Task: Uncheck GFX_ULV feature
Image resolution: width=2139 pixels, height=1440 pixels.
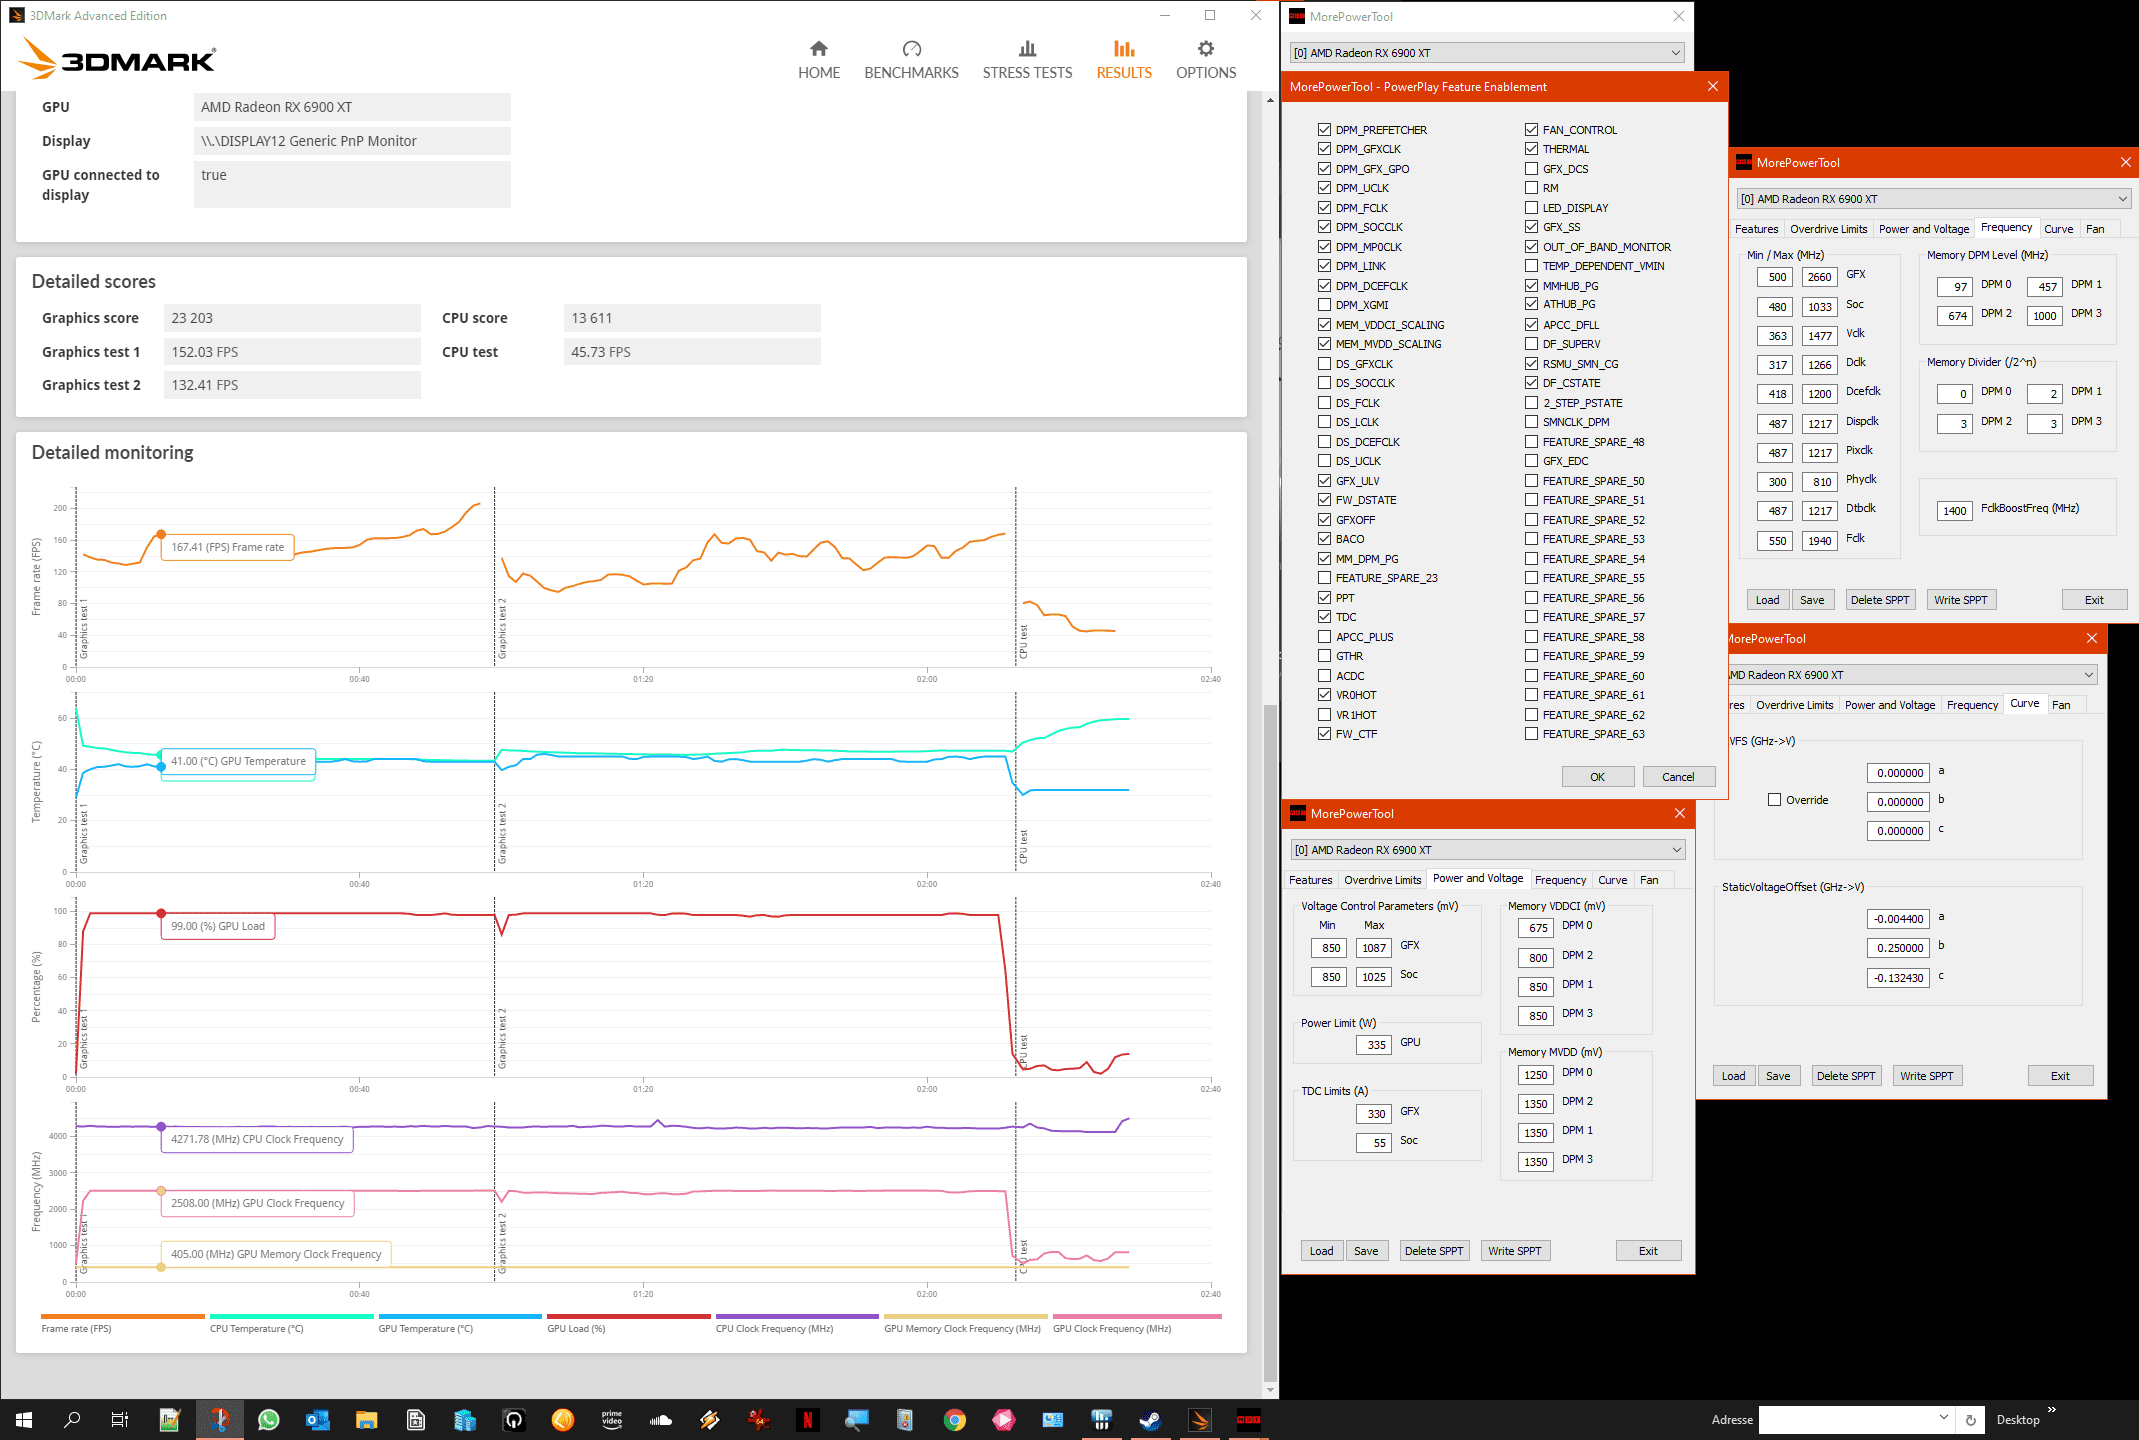Action: coord(1324,481)
